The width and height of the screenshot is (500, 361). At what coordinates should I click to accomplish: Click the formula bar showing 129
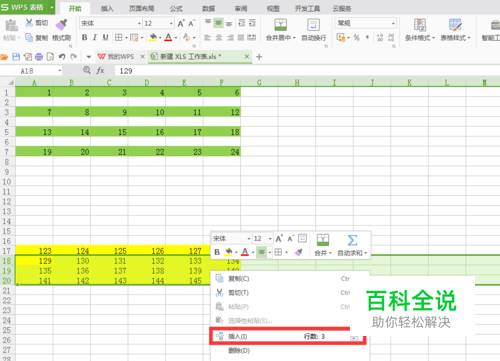[307, 71]
